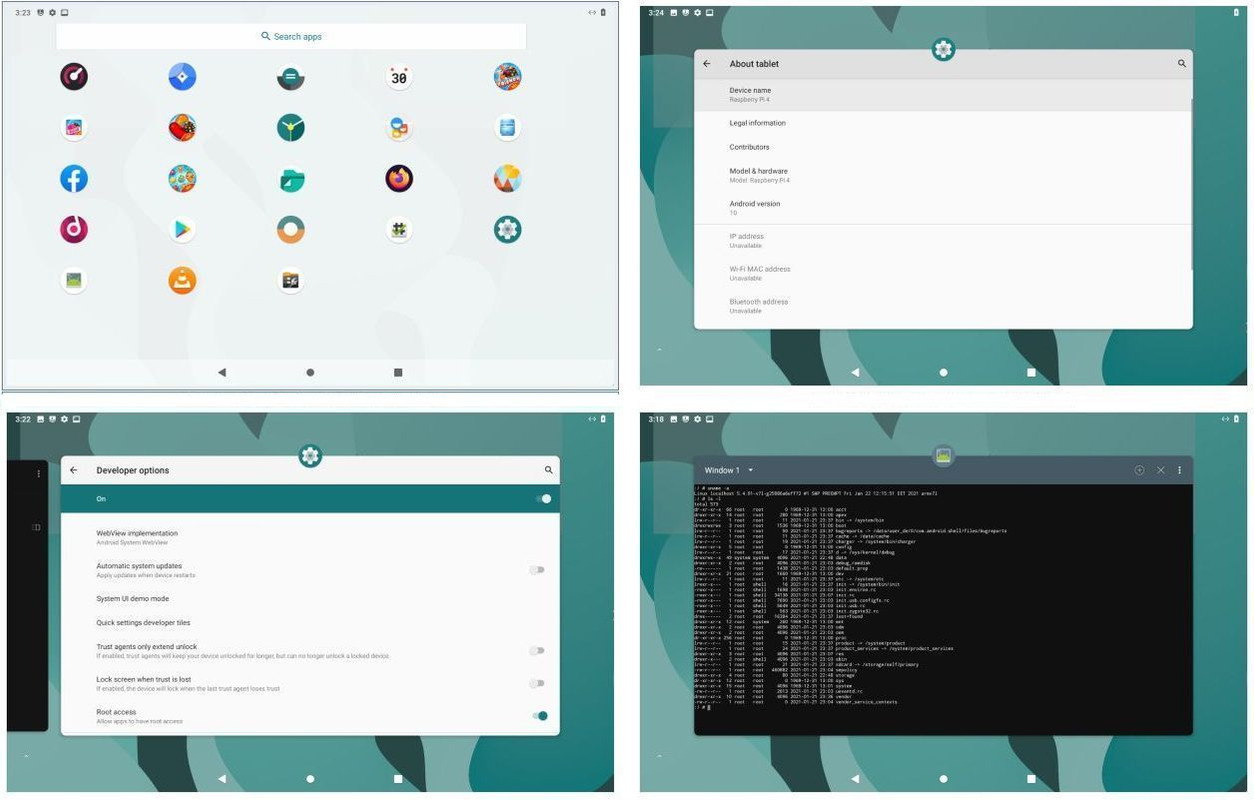Toggle Automatic system updates switch
Screen dimensions: 1254x800
538,570
